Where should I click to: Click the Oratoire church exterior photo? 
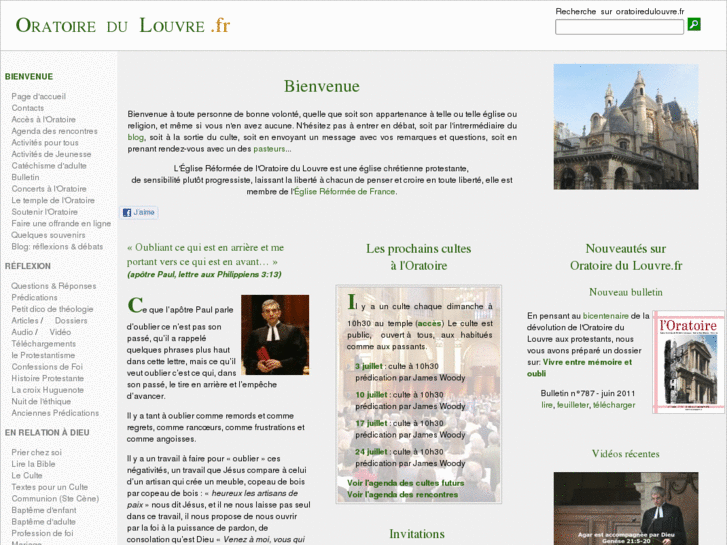coord(626,127)
